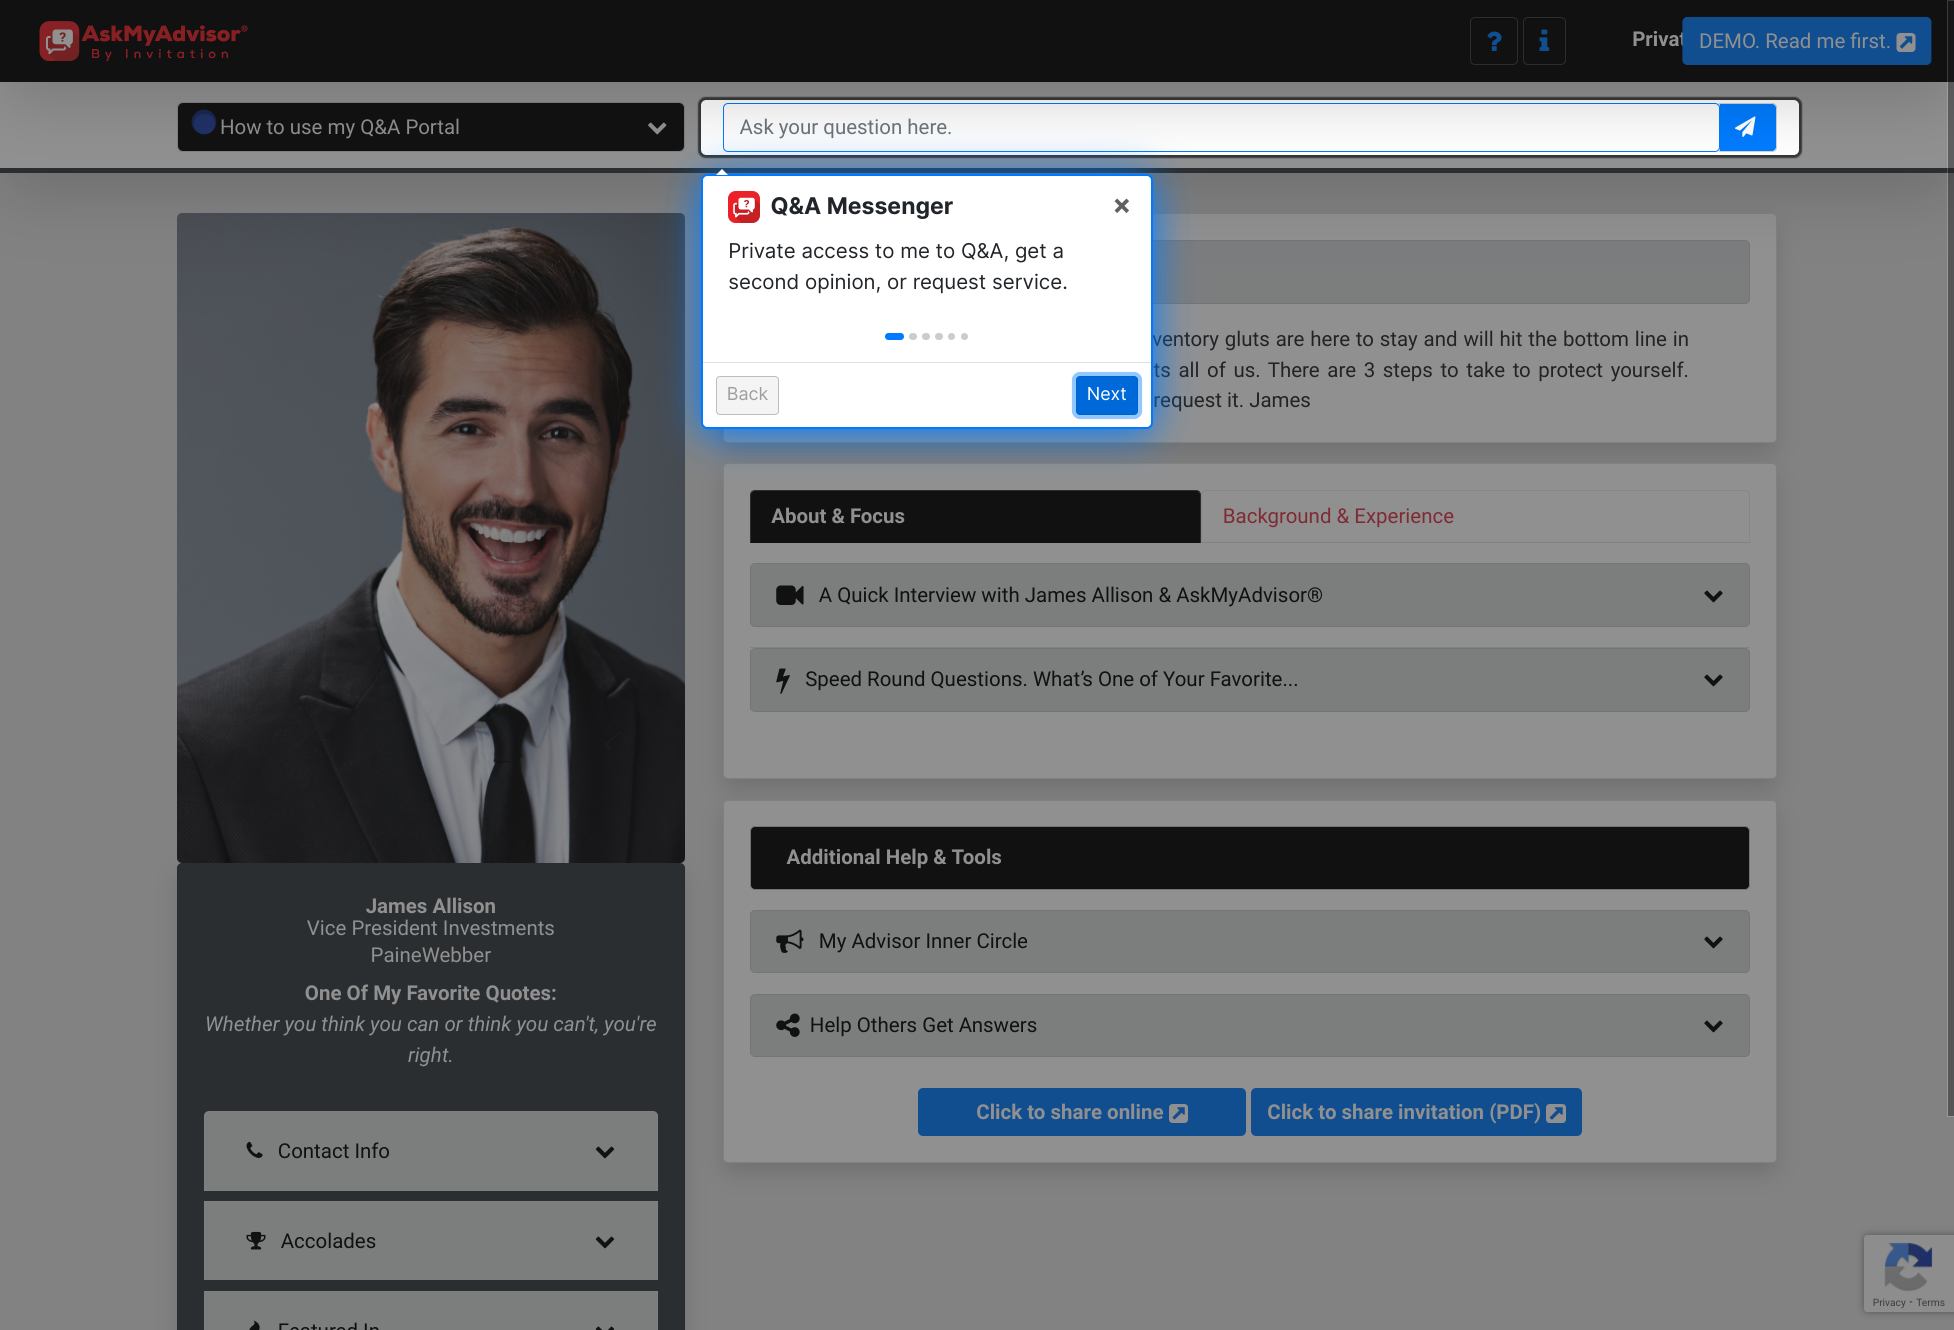Send question with paper plane icon
This screenshot has height=1330, width=1954.
(1746, 127)
